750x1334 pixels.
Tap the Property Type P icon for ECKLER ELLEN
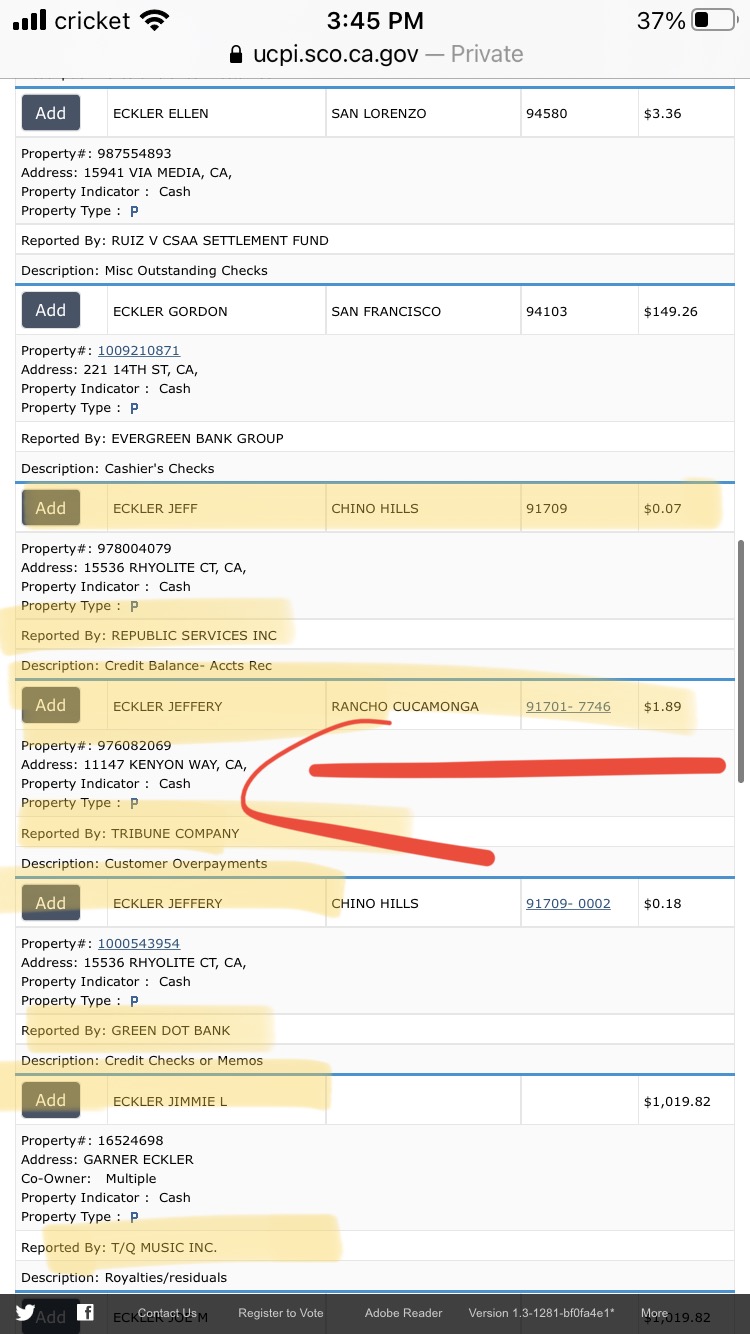click(134, 211)
